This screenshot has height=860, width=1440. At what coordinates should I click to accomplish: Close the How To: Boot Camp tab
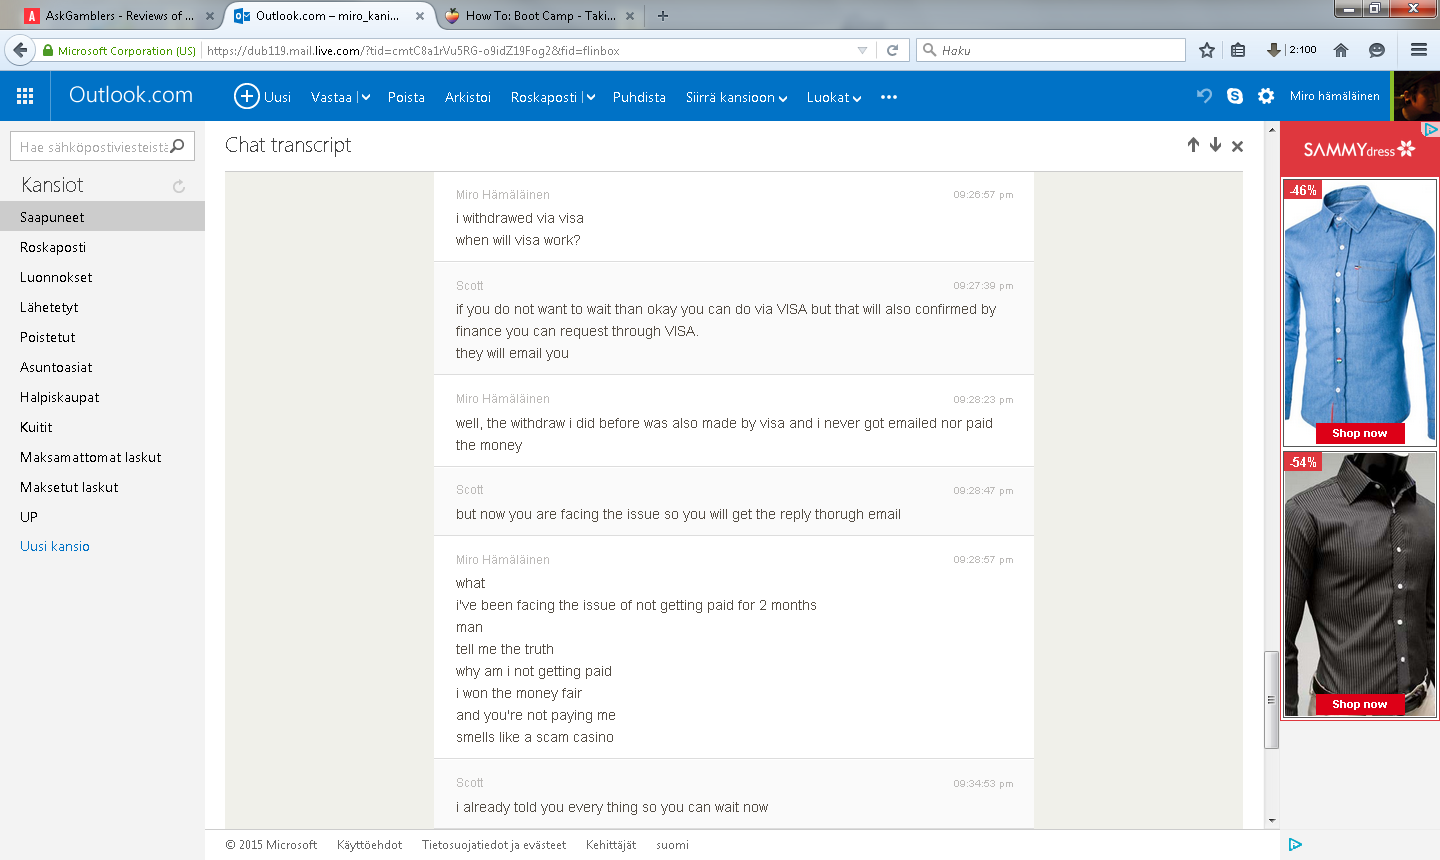pos(630,16)
